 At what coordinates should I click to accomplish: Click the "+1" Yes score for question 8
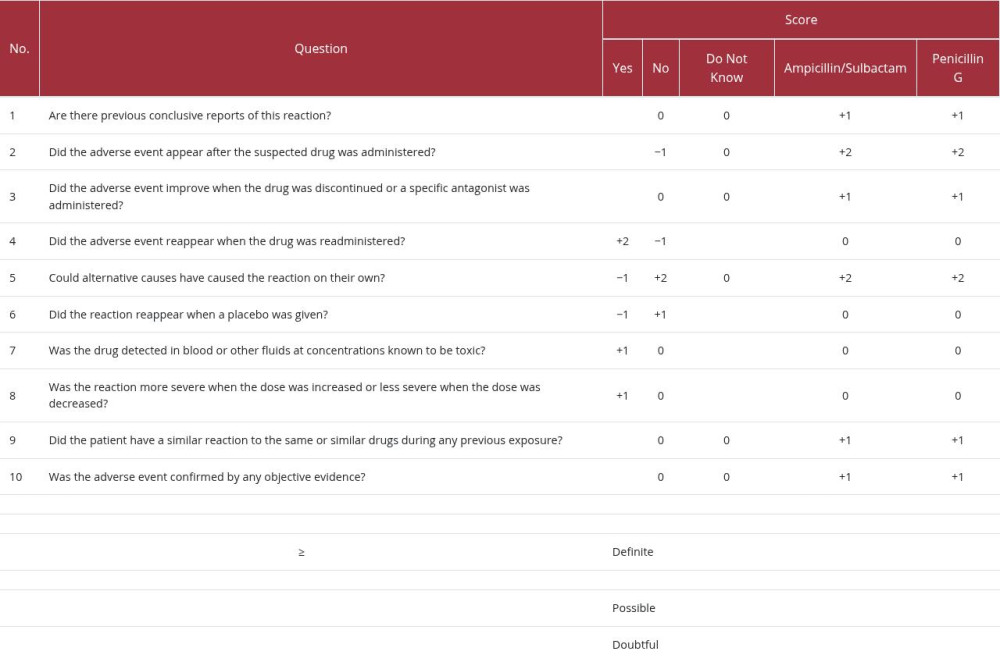[622, 395]
